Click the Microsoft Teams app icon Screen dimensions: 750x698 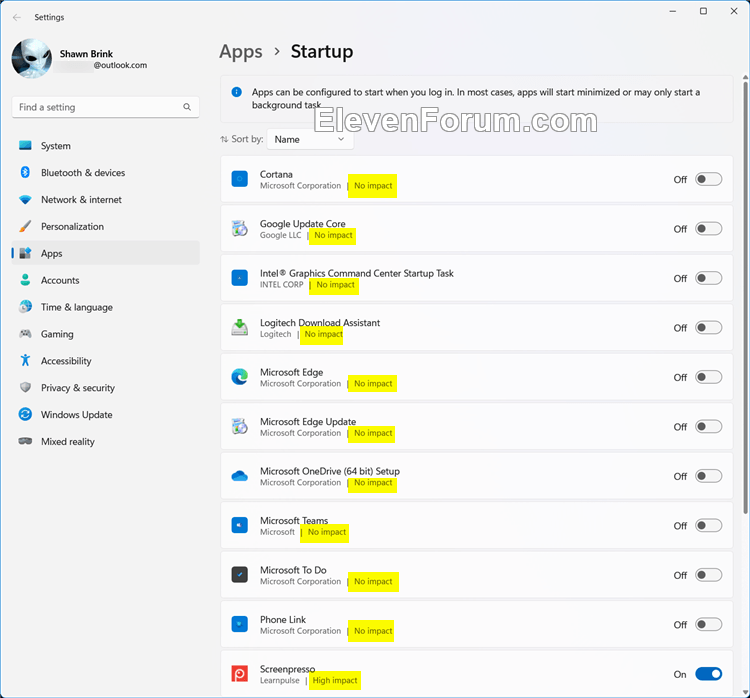pyautogui.click(x=240, y=525)
